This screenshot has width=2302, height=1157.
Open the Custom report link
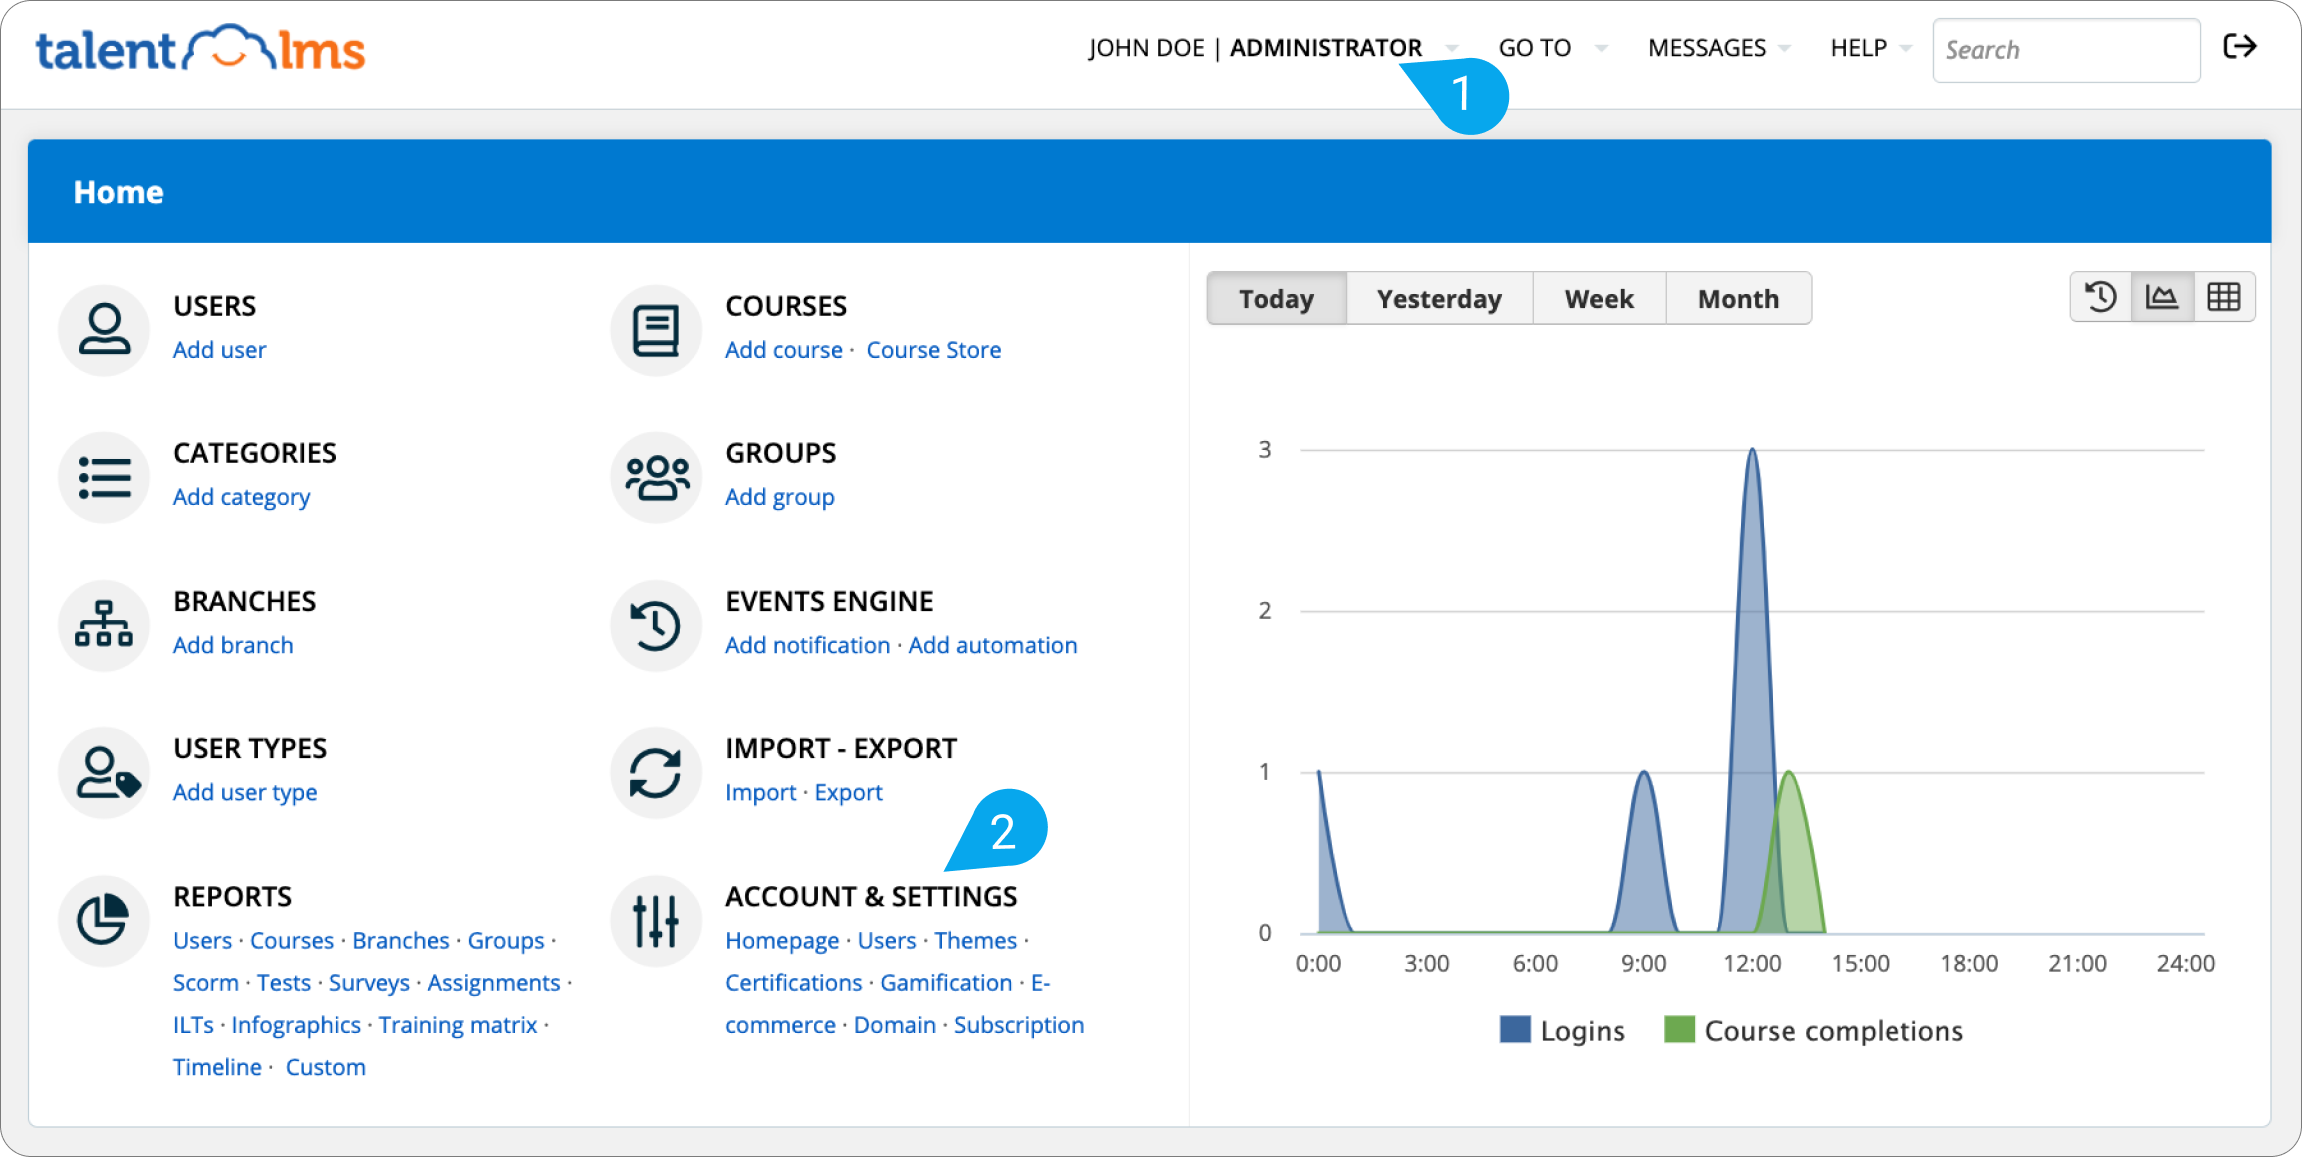tap(325, 1067)
